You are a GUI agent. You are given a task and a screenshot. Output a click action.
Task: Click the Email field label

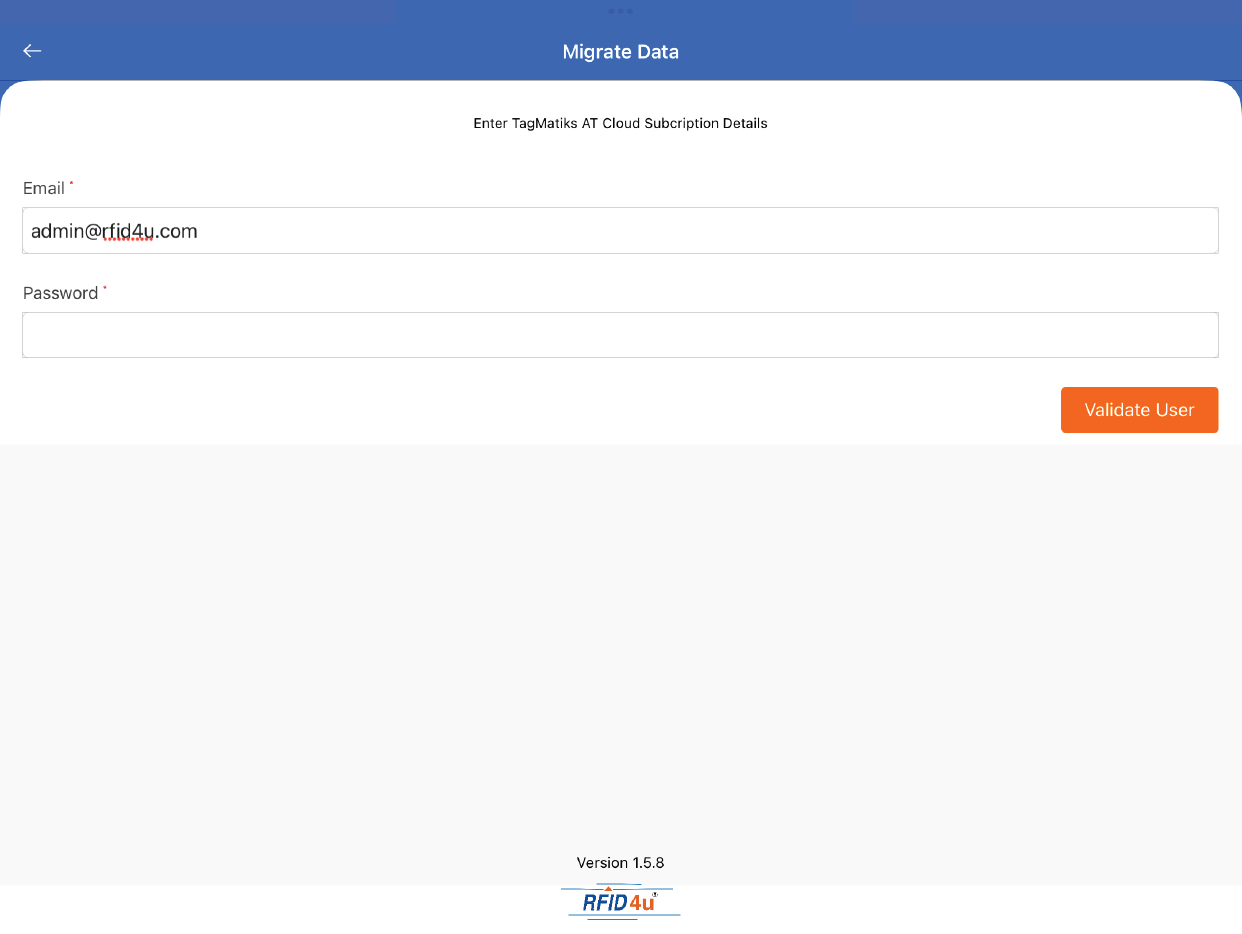pyautogui.click(x=43, y=189)
